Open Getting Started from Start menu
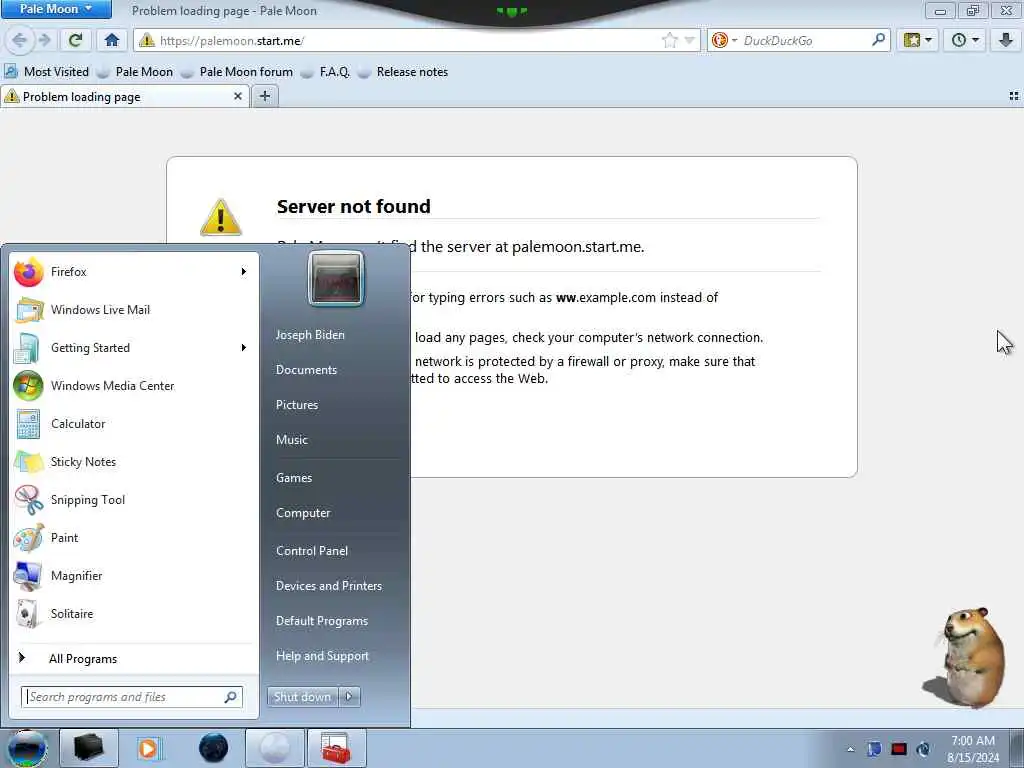The width and height of the screenshot is (1024, 768). pyautogui.click(x=134, y=347)
